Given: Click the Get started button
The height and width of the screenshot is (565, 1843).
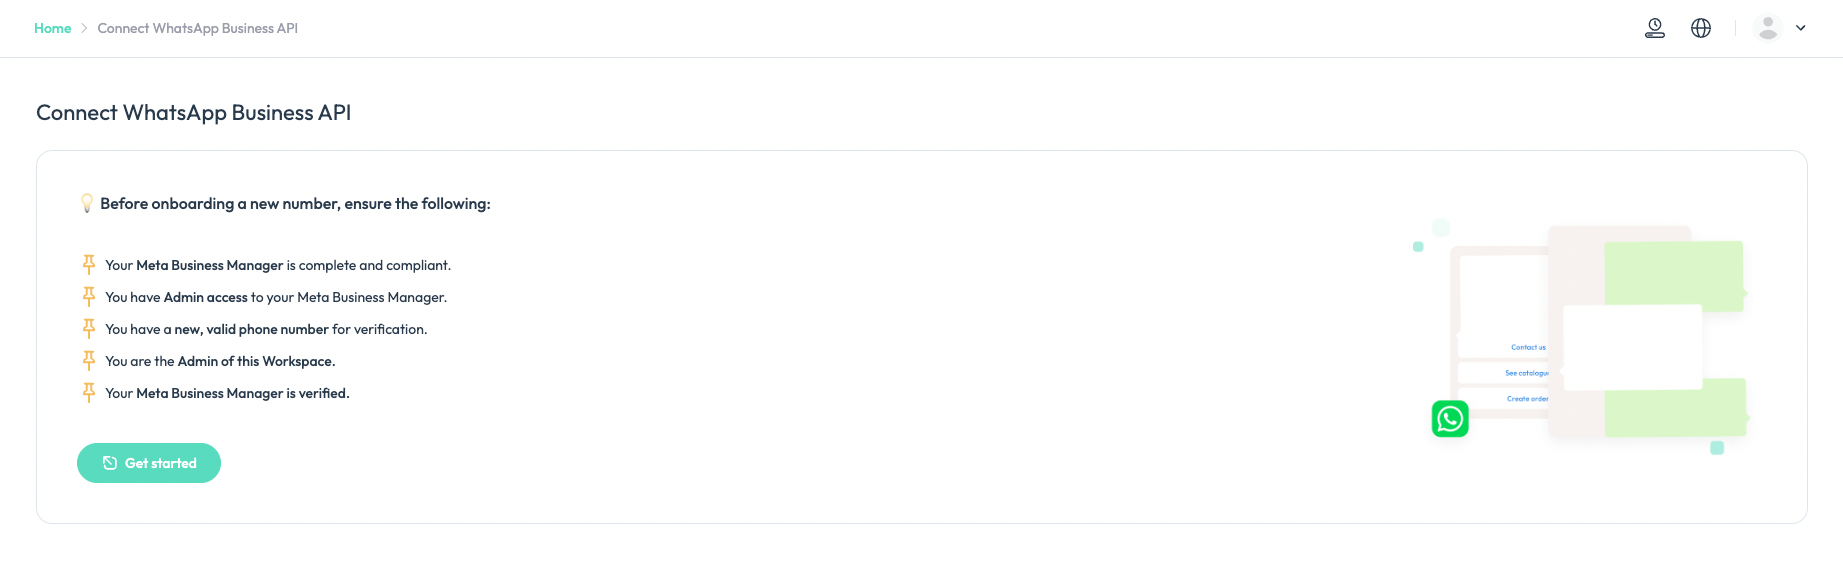Looking at the screenshot, I should [149, 463].
